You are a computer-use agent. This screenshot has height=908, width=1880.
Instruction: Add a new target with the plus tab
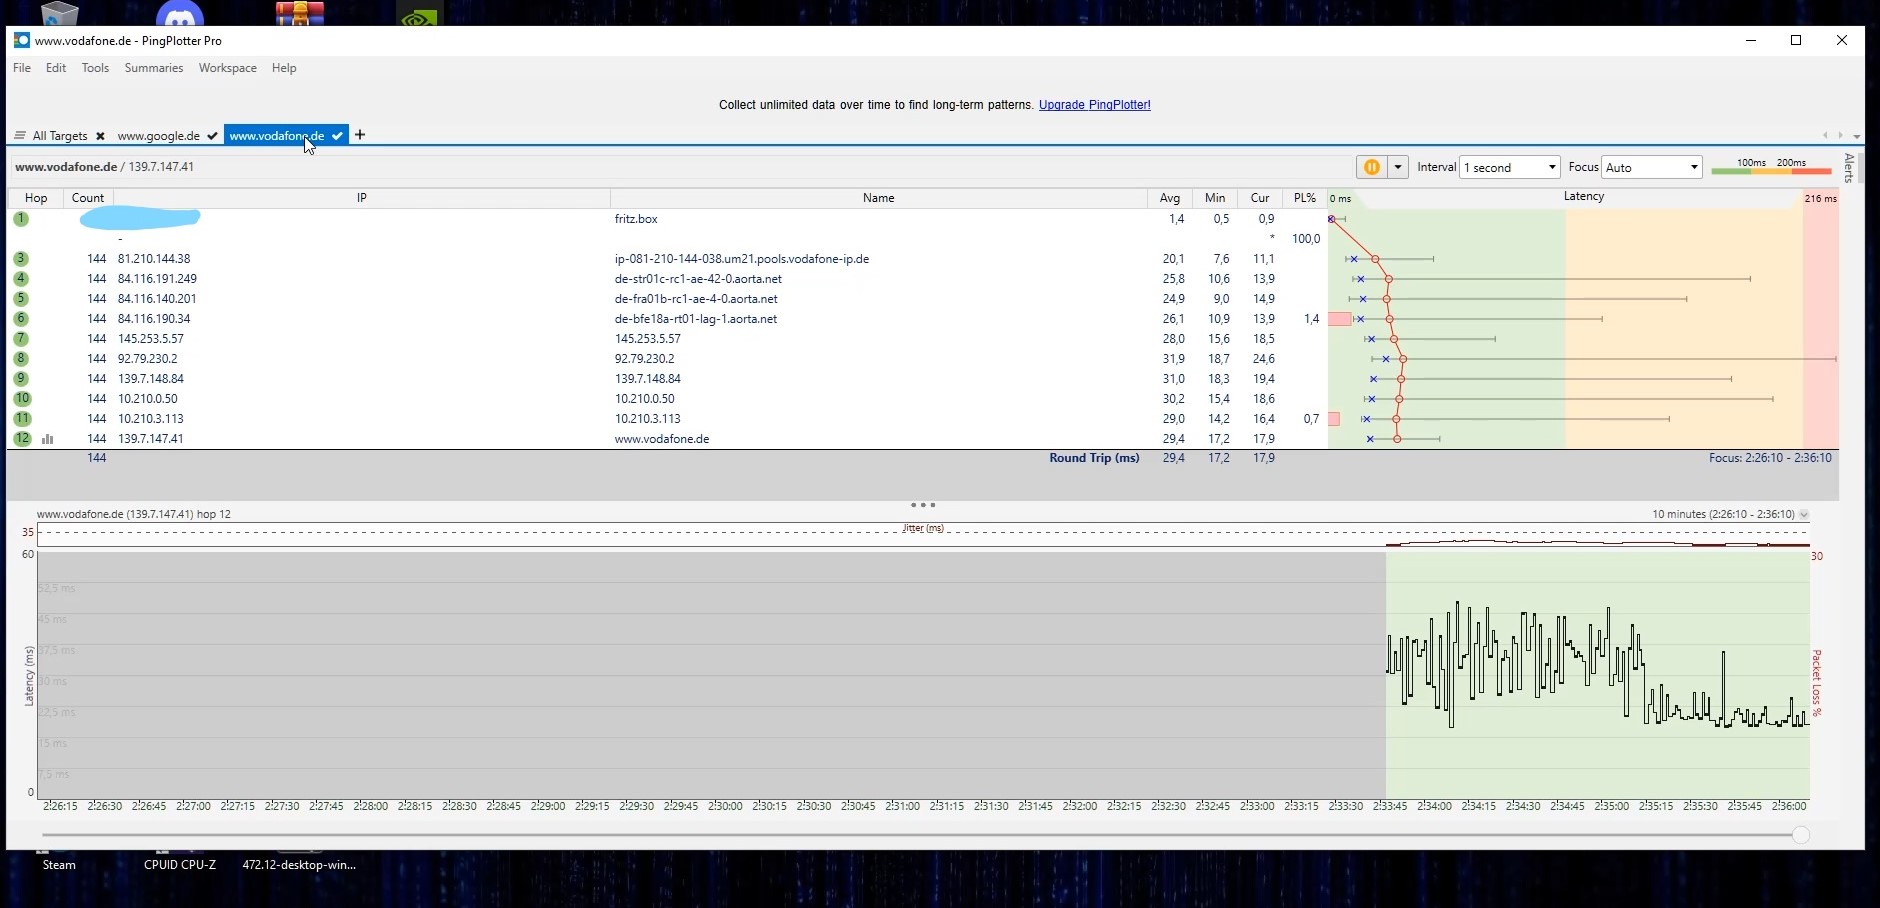click(x=359, y=135)
